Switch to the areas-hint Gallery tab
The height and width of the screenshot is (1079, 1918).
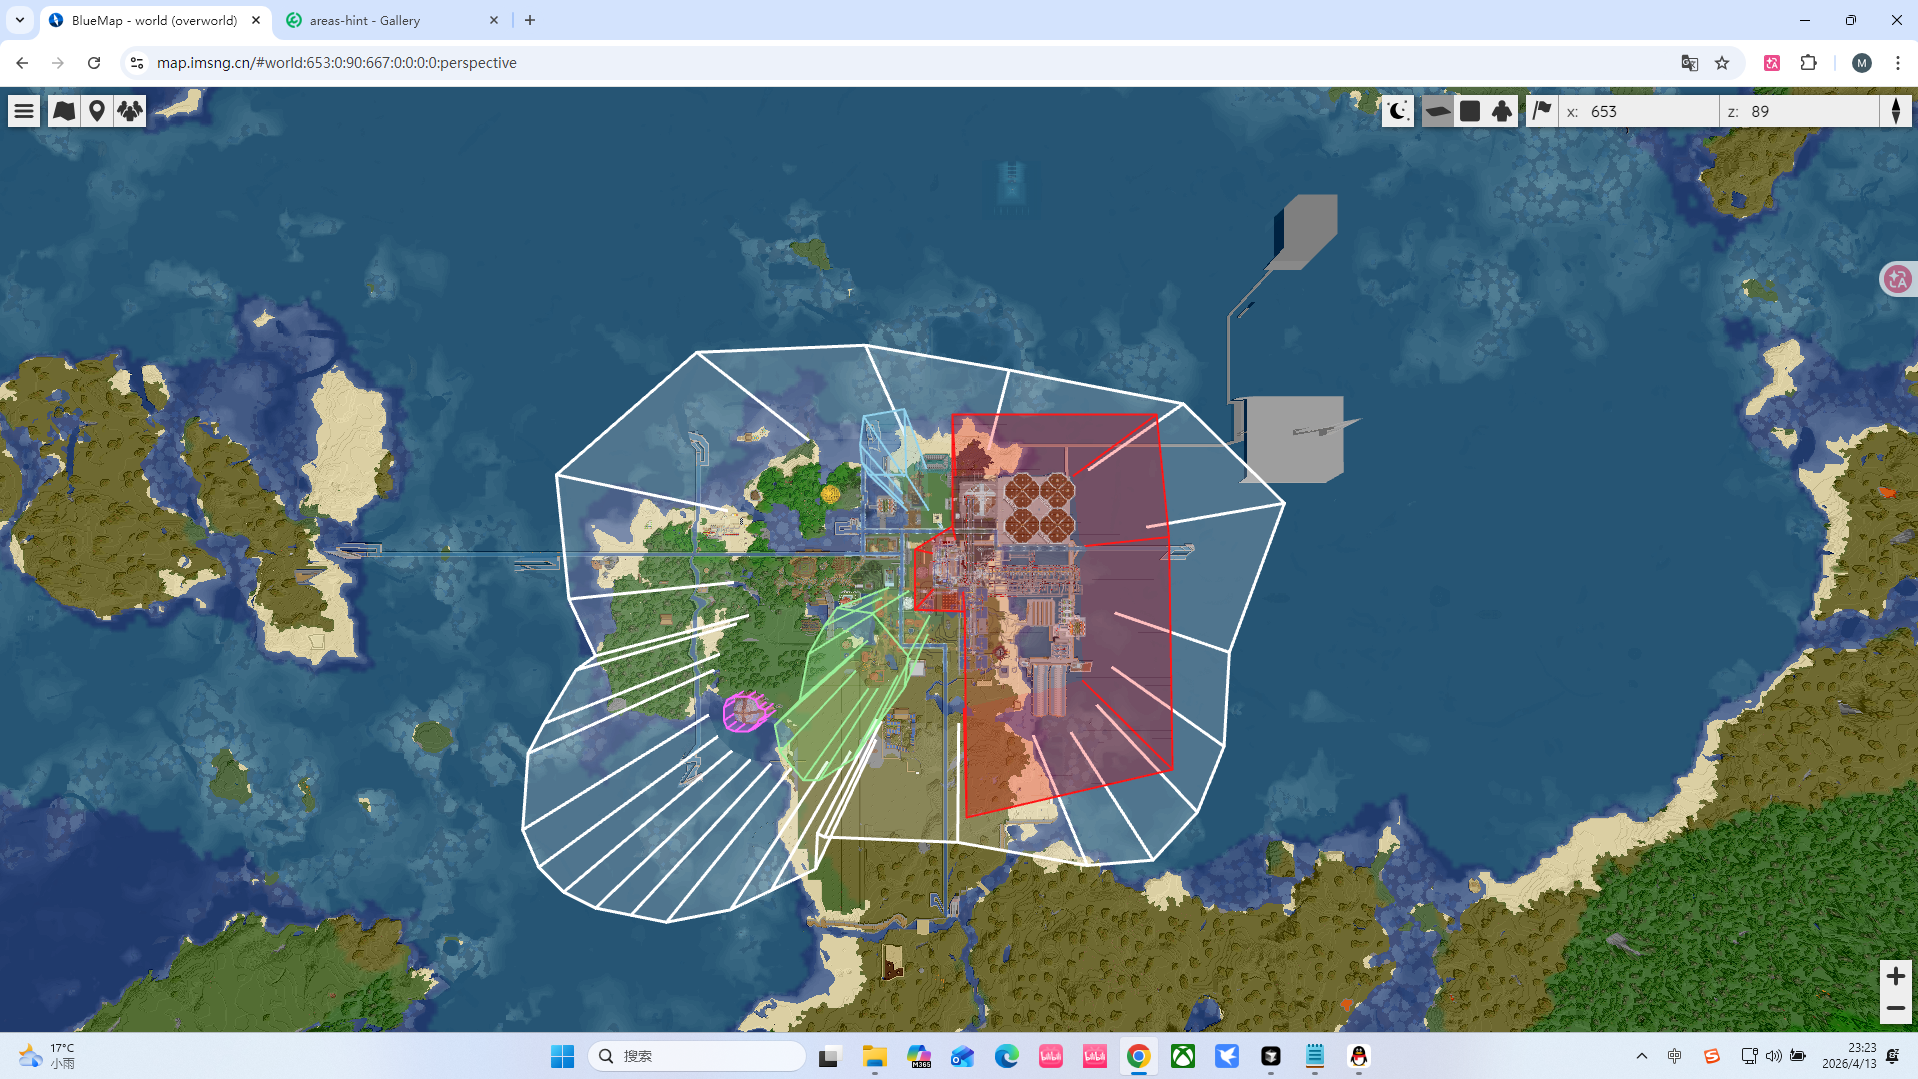pyautogui.click(x=392, y=20)
